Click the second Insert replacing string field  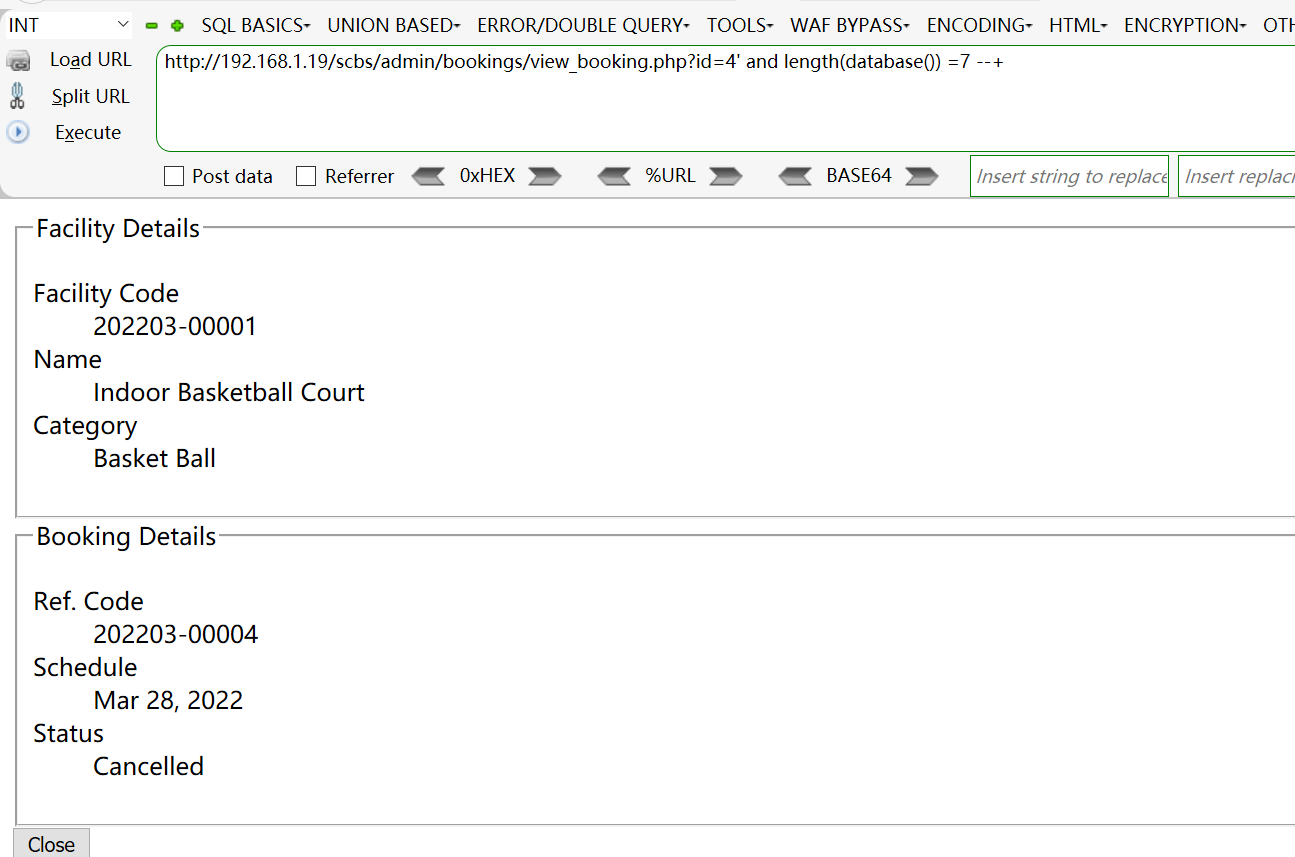(x=1237, y=176)
